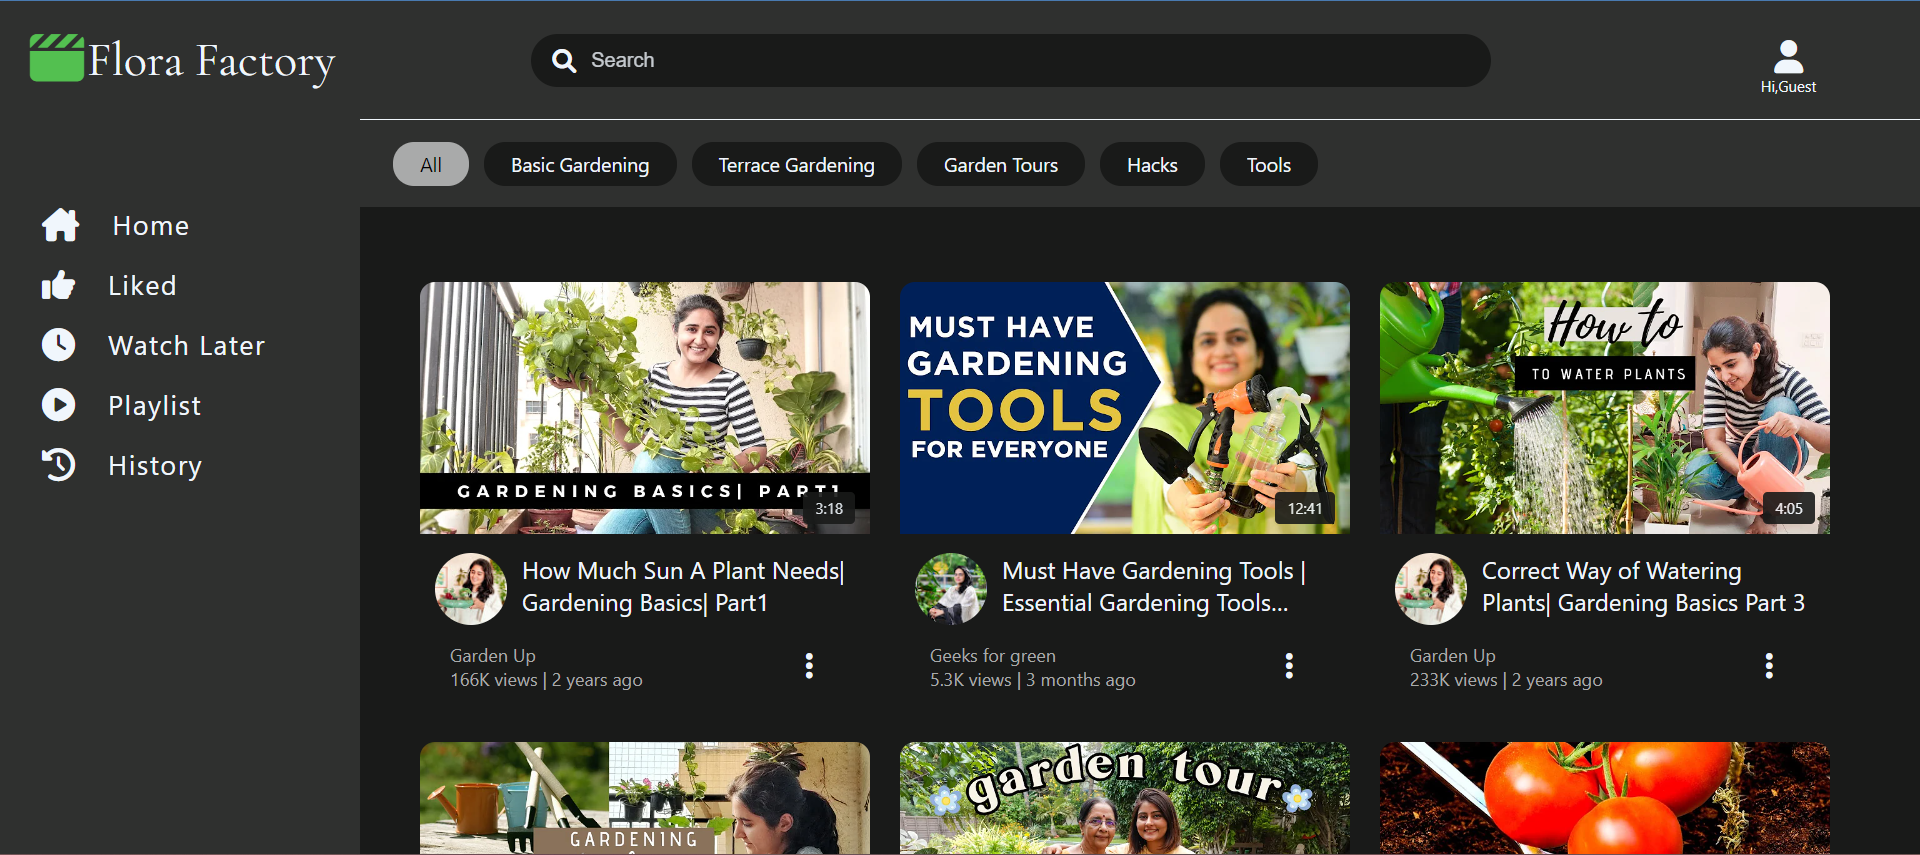Viewport: 1920px width, 855px height.
Task: Click '233K views | 2 years ago' text
Action: point(1506,680)
